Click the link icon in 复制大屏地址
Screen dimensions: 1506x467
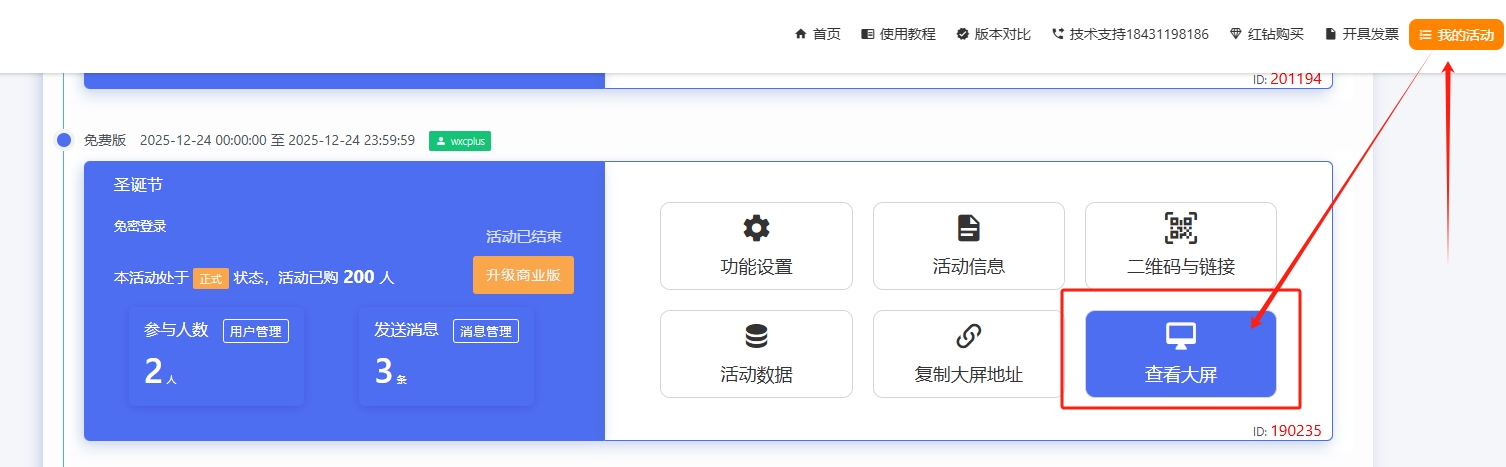[968, 336]
